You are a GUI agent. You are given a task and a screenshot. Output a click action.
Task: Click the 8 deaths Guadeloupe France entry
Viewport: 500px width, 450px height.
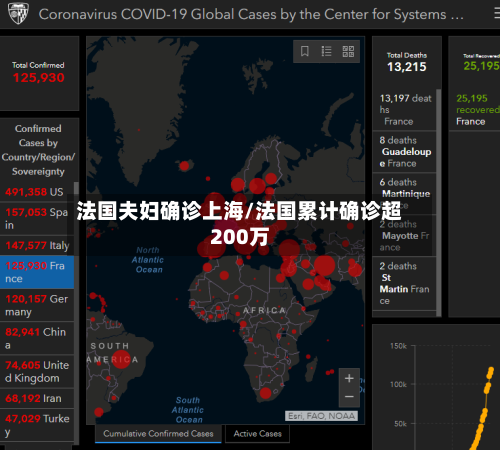pos(404,152)
